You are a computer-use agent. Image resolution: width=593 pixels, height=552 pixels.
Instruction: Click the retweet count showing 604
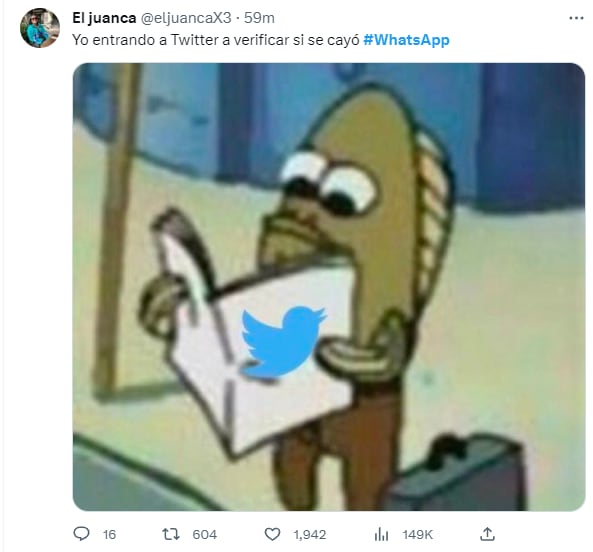205,535
